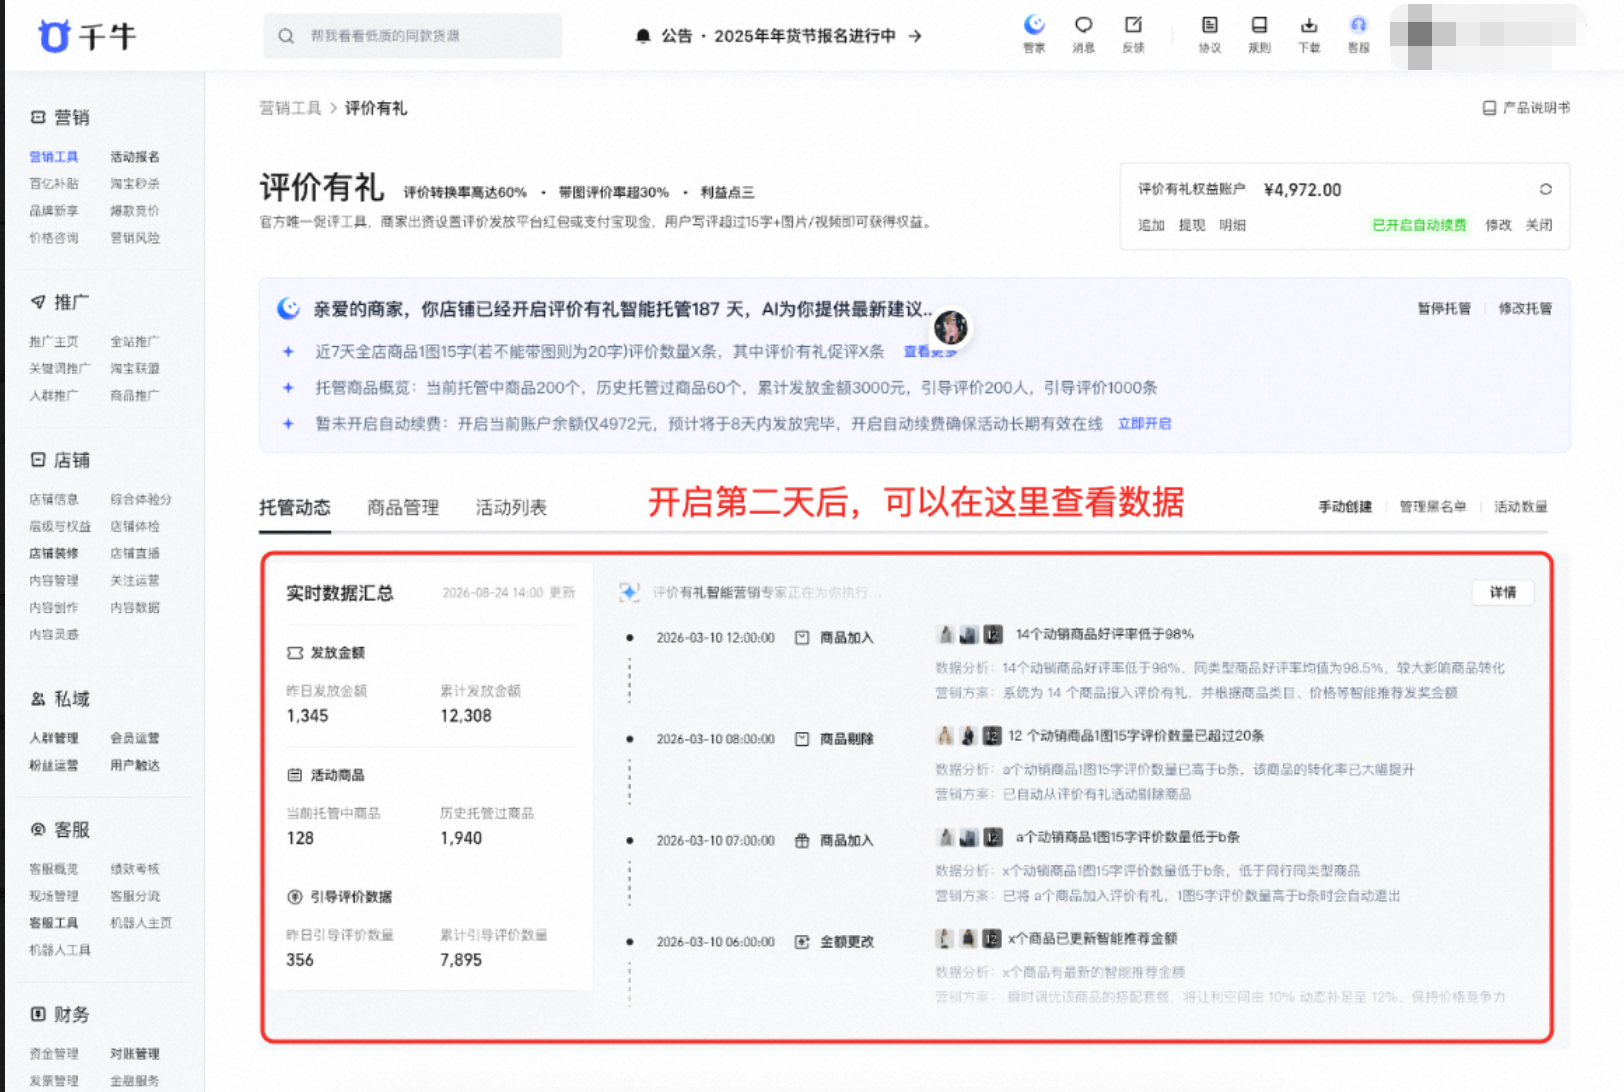The image size is (1624, 1092).
Task: Click the AI moon icon in the suggestion banner
Action: click(288, 308)
